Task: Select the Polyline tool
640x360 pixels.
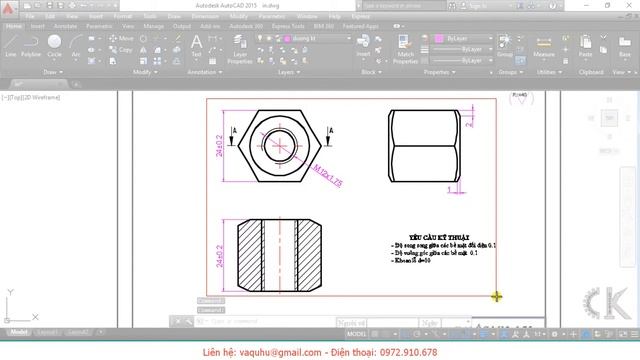Action: coord(31,46)
